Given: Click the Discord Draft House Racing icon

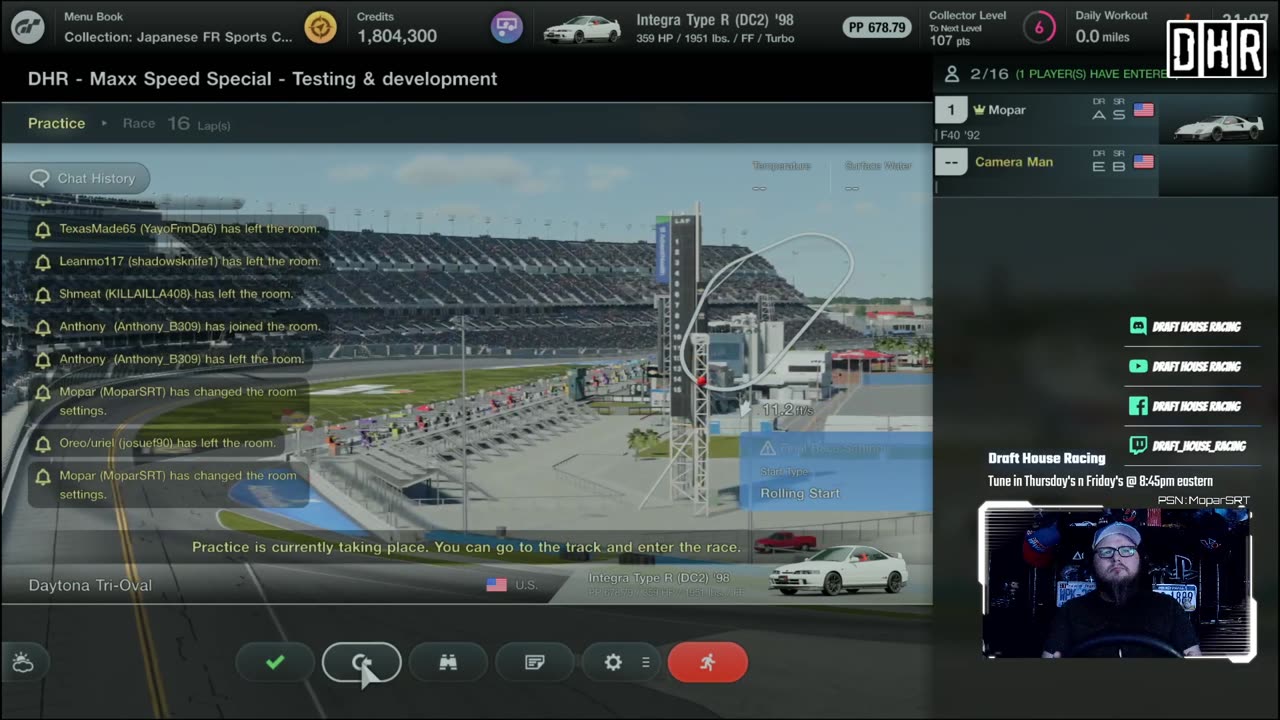Looking at the screenshot, I should [1138, 326].
